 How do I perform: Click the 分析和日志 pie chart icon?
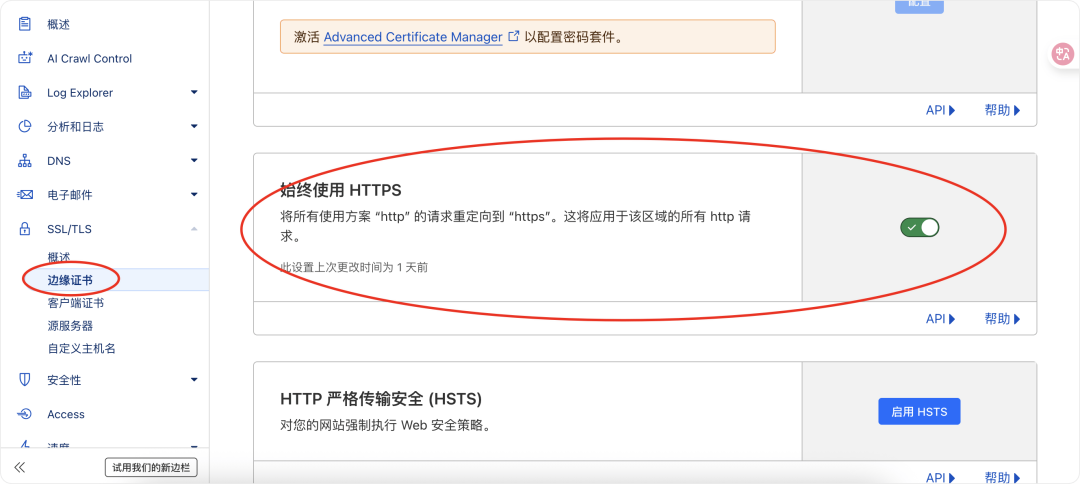coord(25,127)
